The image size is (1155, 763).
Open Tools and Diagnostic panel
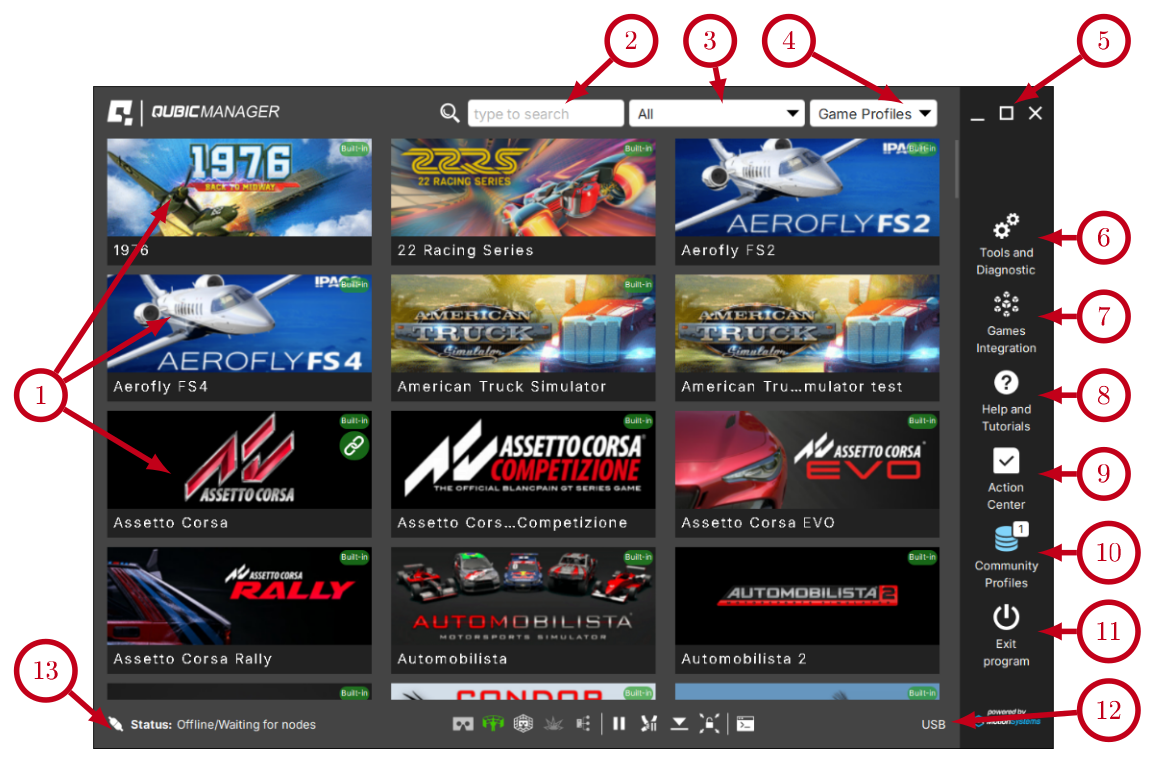click(1006, 243)
